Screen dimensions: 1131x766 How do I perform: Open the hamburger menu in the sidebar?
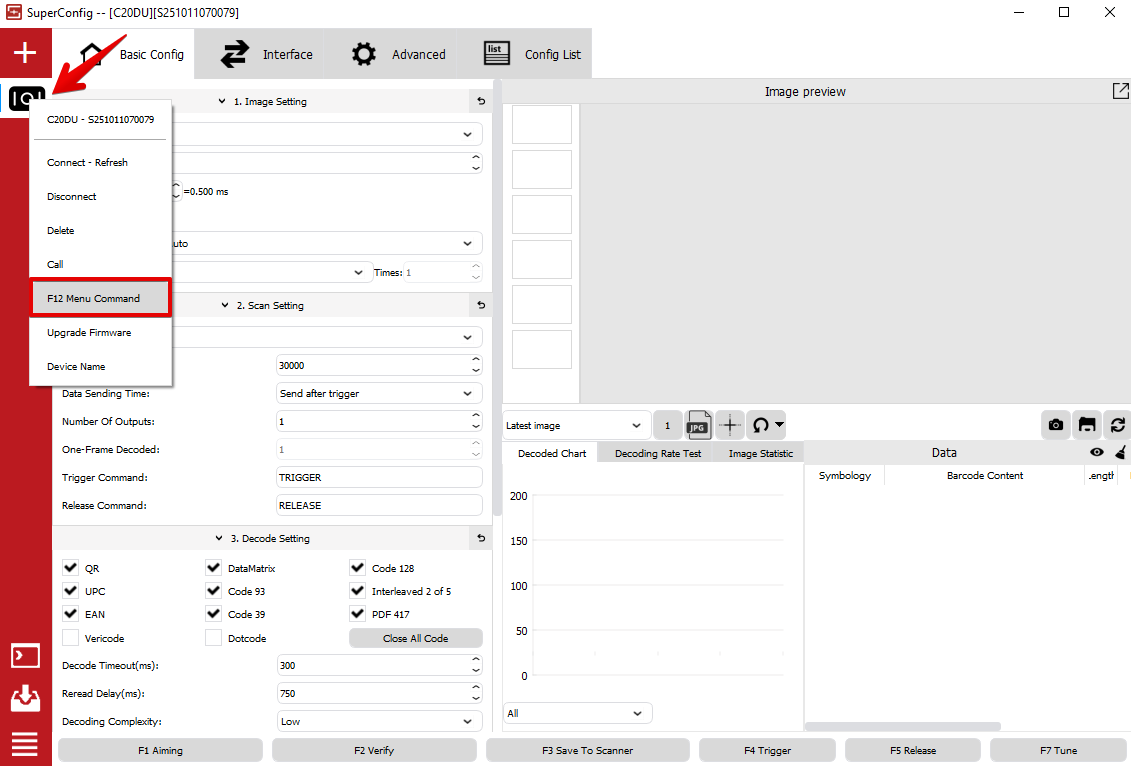tap(25, 744)
